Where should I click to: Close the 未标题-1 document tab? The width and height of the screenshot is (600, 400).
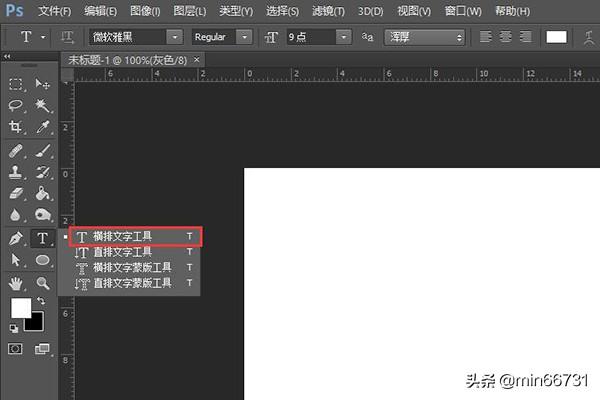tap(196, 60)
